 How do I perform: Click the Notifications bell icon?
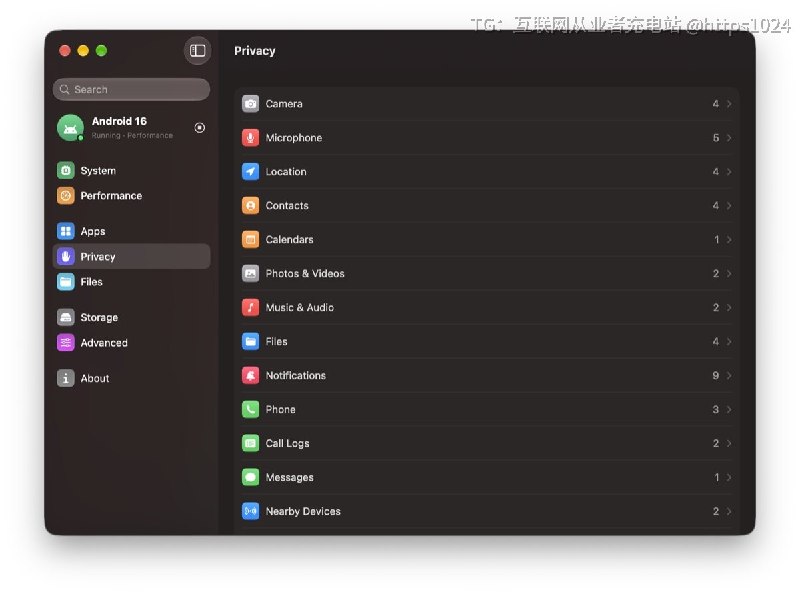click(x=251, y=376)
